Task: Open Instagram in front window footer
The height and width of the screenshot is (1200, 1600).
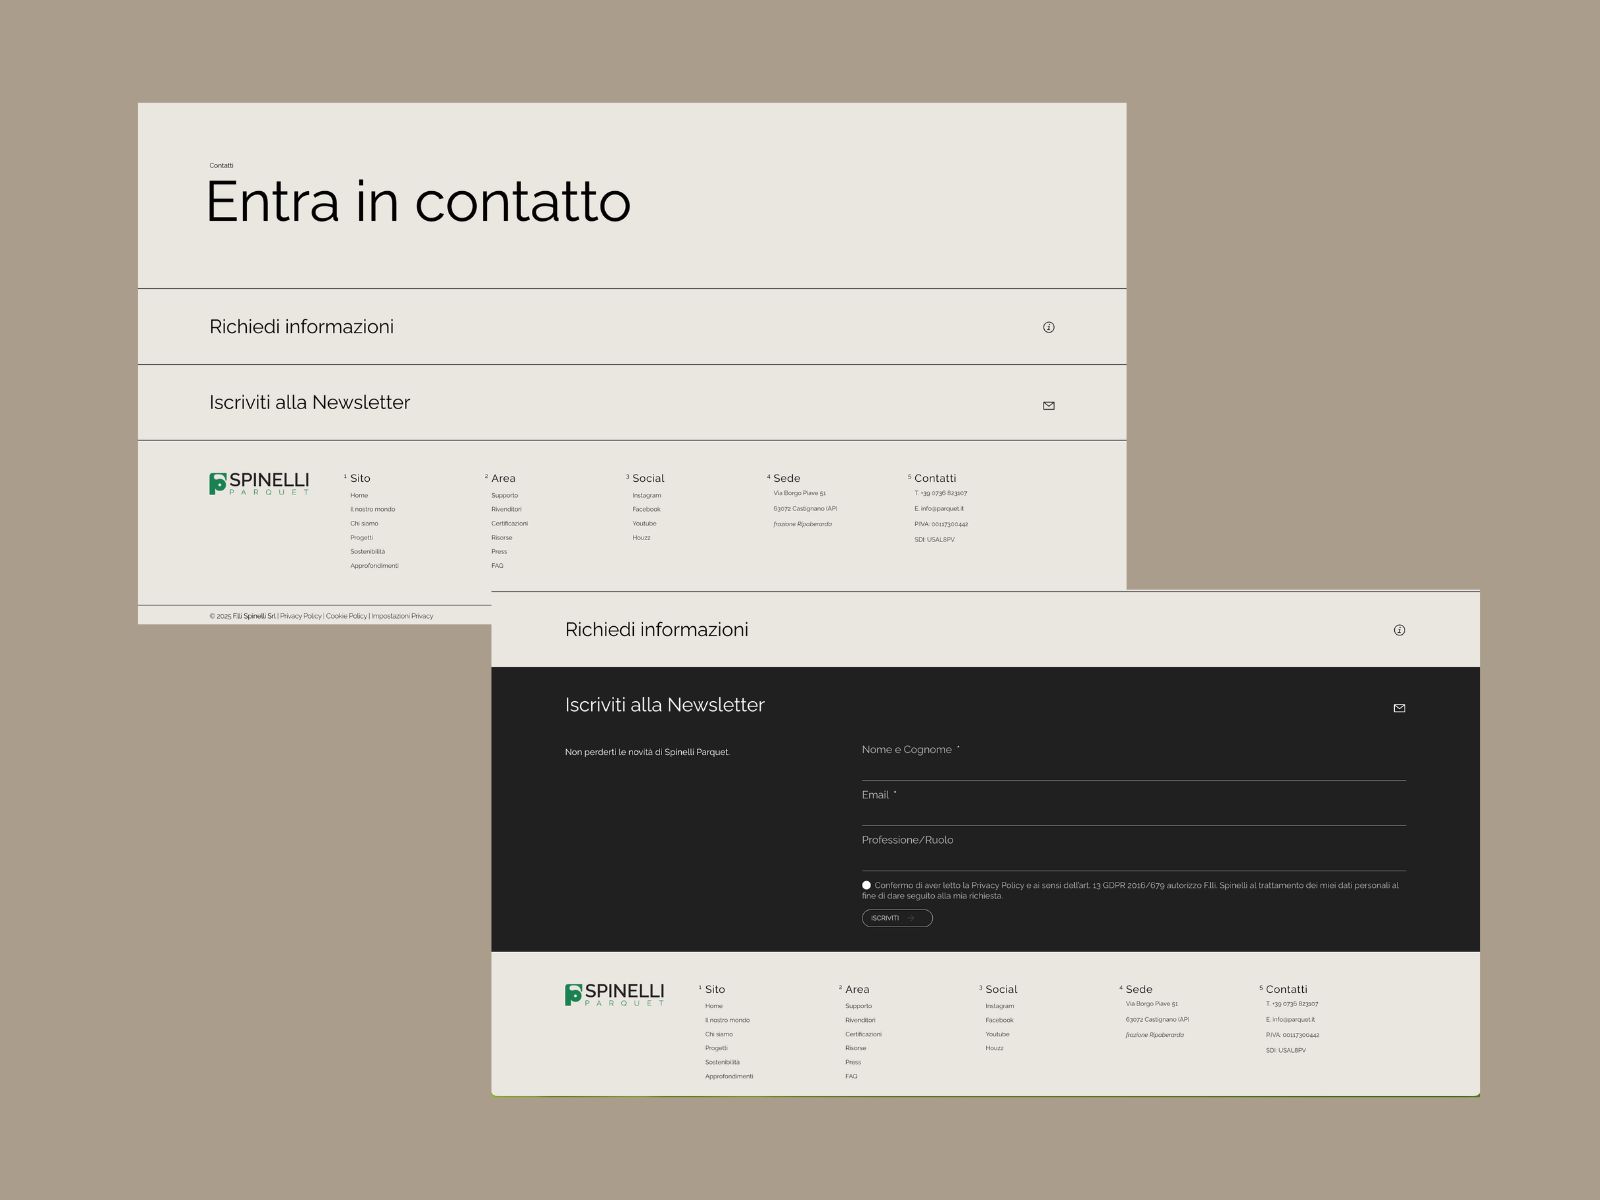Action: tap(999, 1006)
